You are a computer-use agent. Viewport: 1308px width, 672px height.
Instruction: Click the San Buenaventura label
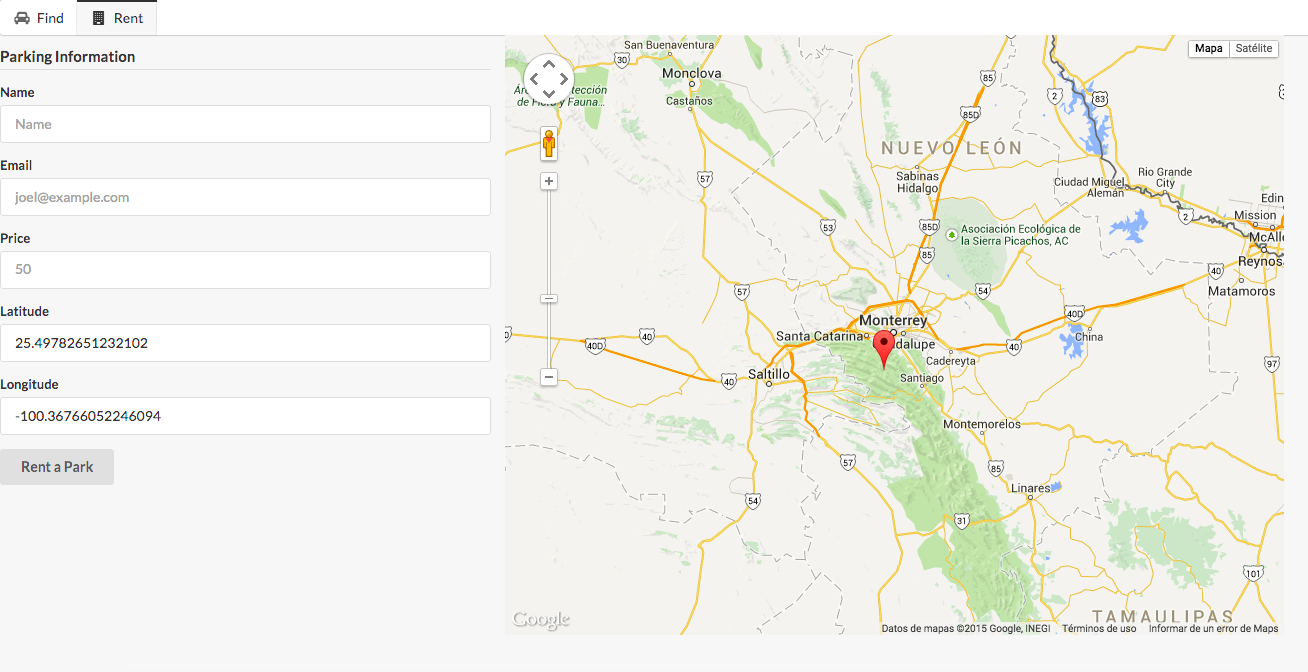[669, 45]
